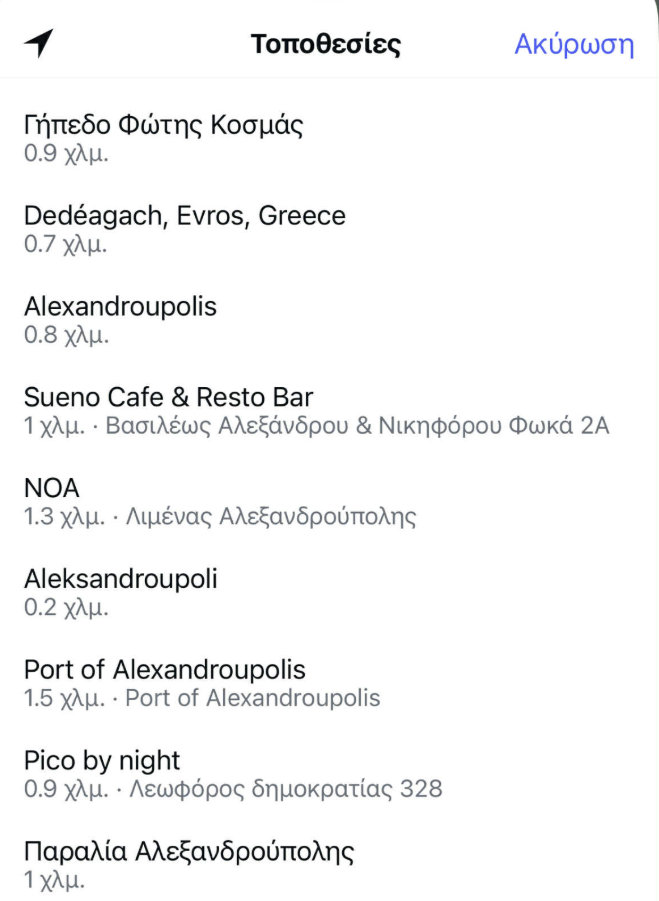Pick the Alexandroupolis location entry
Viewport: 659px width, 901px height.
tap(120, 306)
